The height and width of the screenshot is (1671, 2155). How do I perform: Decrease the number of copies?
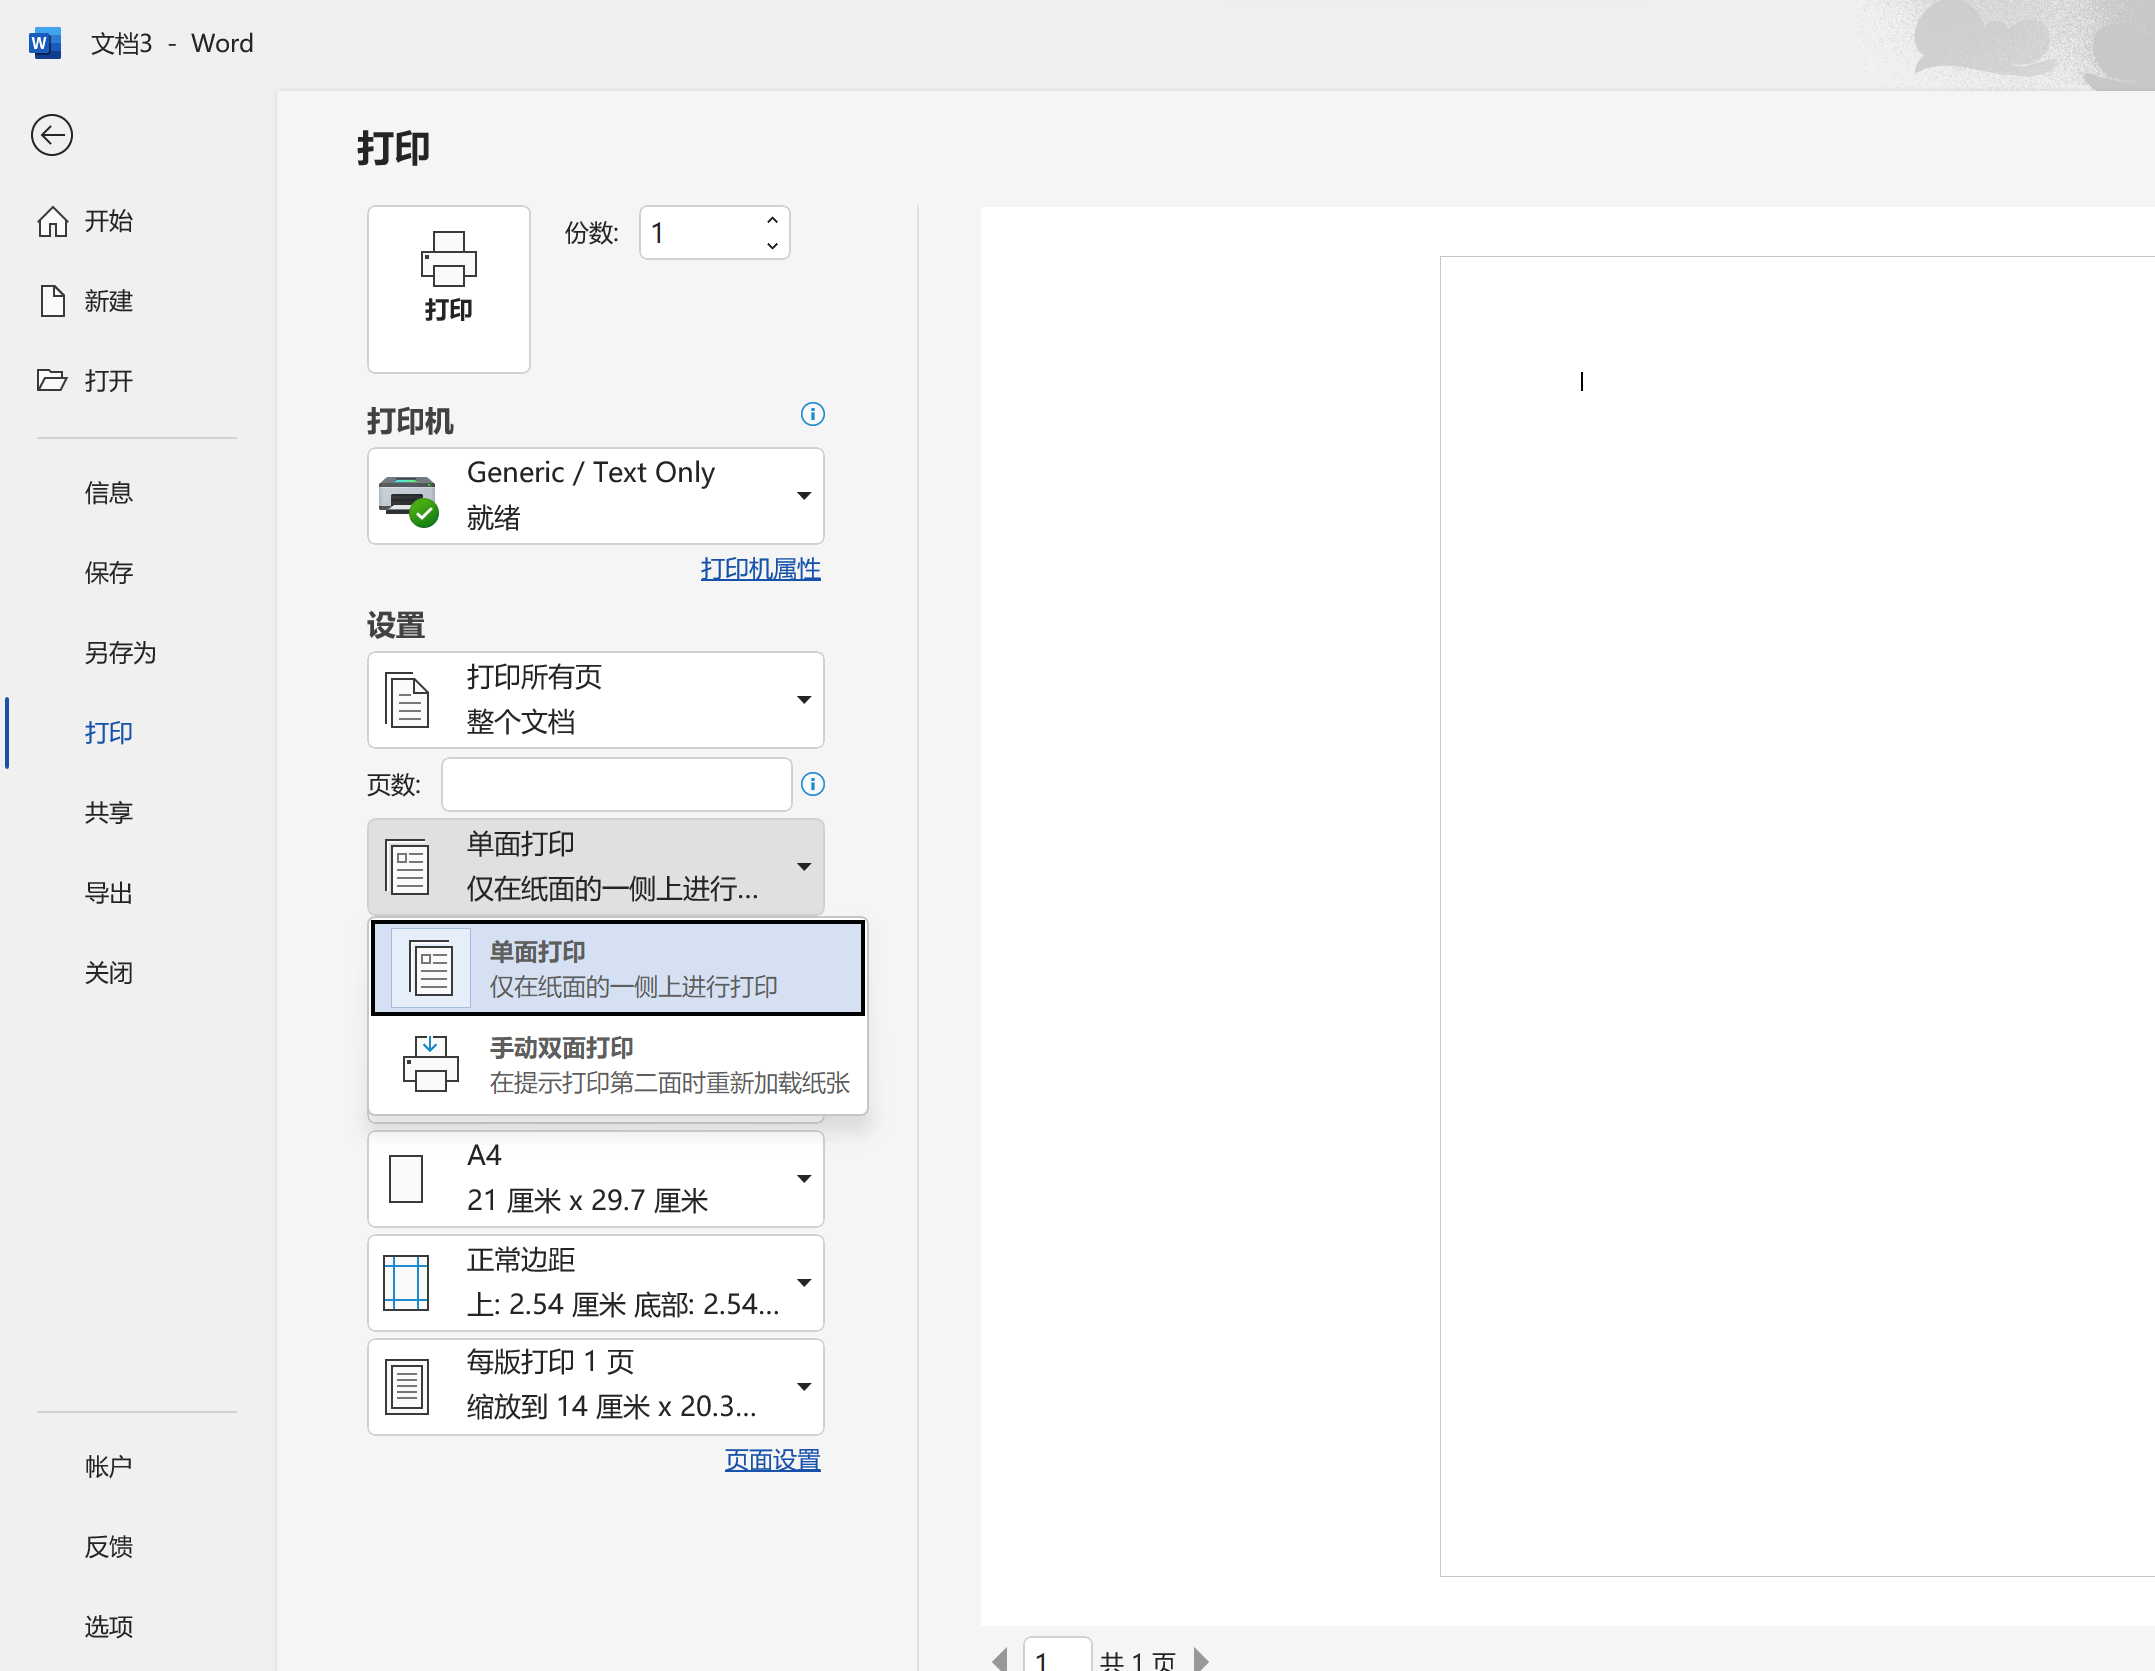point(772,245)
